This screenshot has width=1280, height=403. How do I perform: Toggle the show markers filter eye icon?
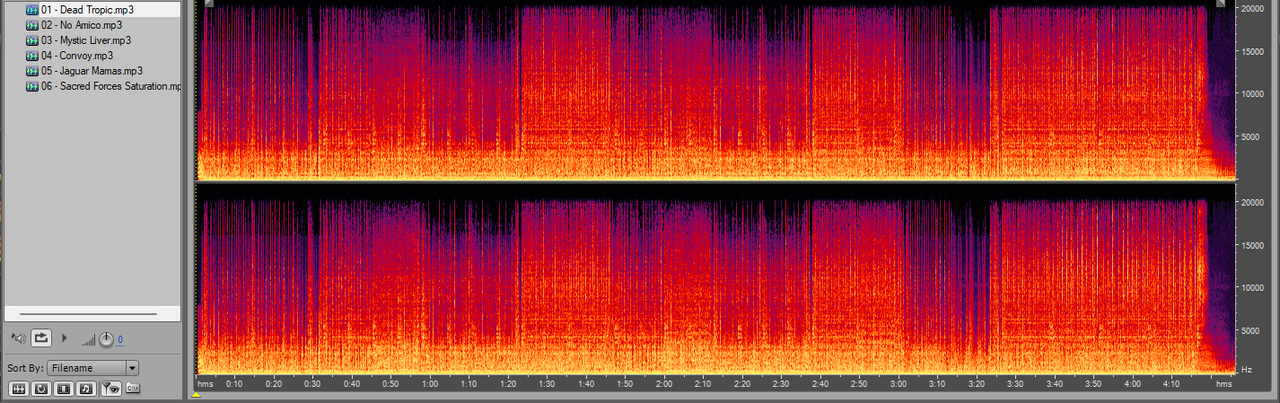(x=110, y=388)
